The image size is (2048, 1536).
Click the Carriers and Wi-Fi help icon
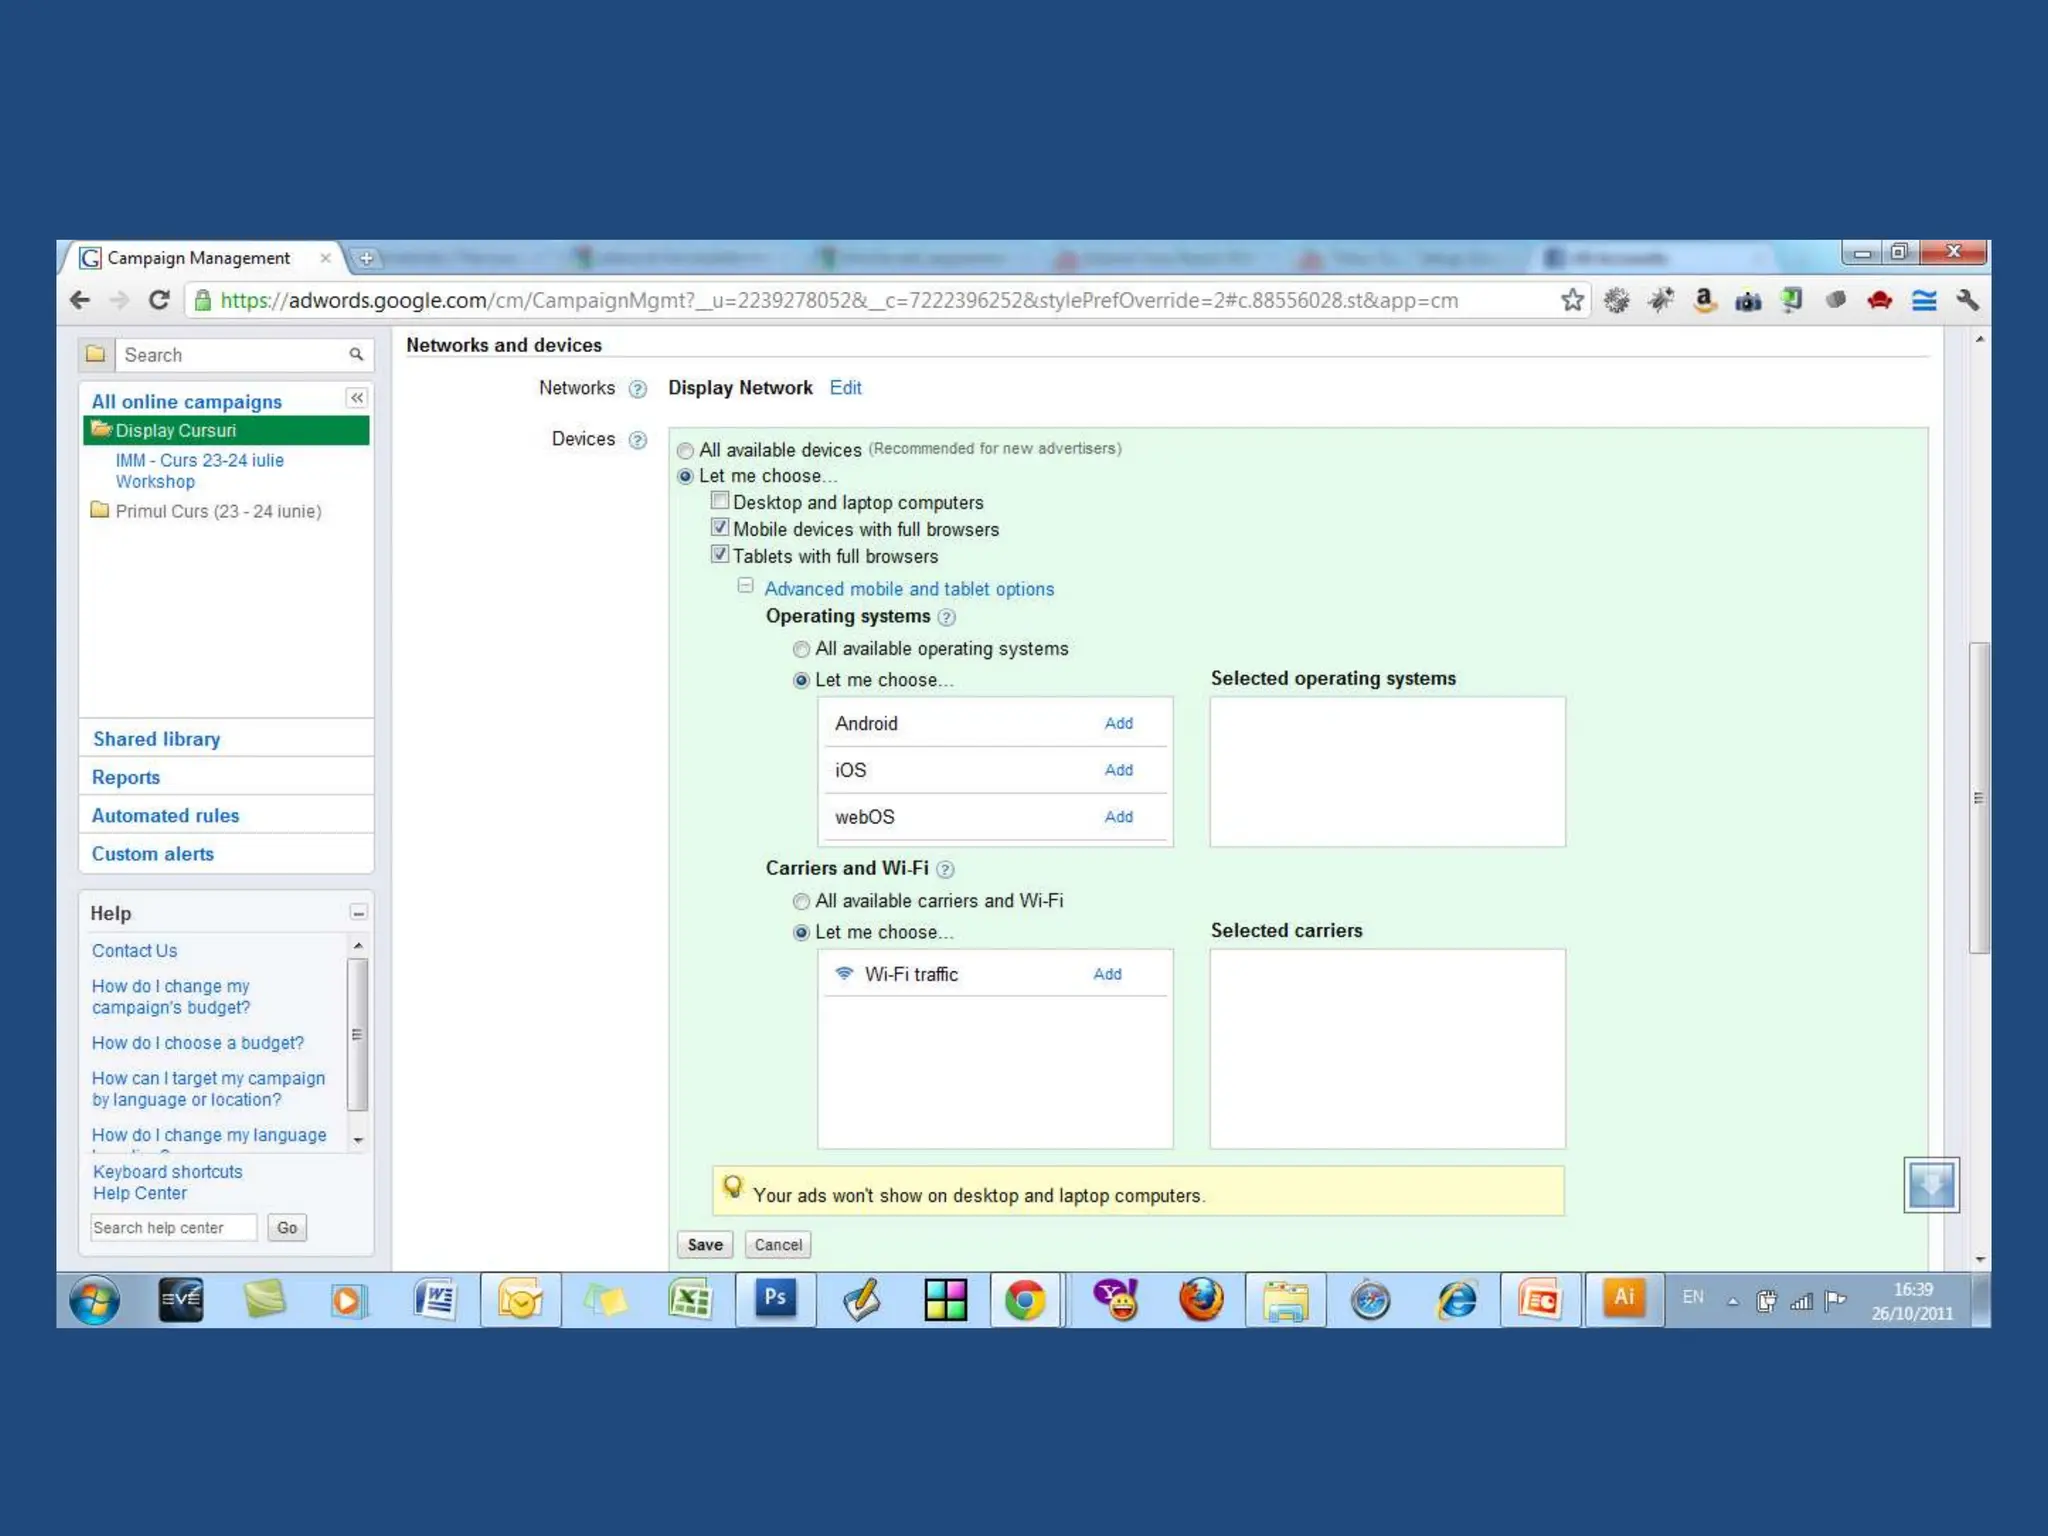pyautogui.click(x=945, y=870)
